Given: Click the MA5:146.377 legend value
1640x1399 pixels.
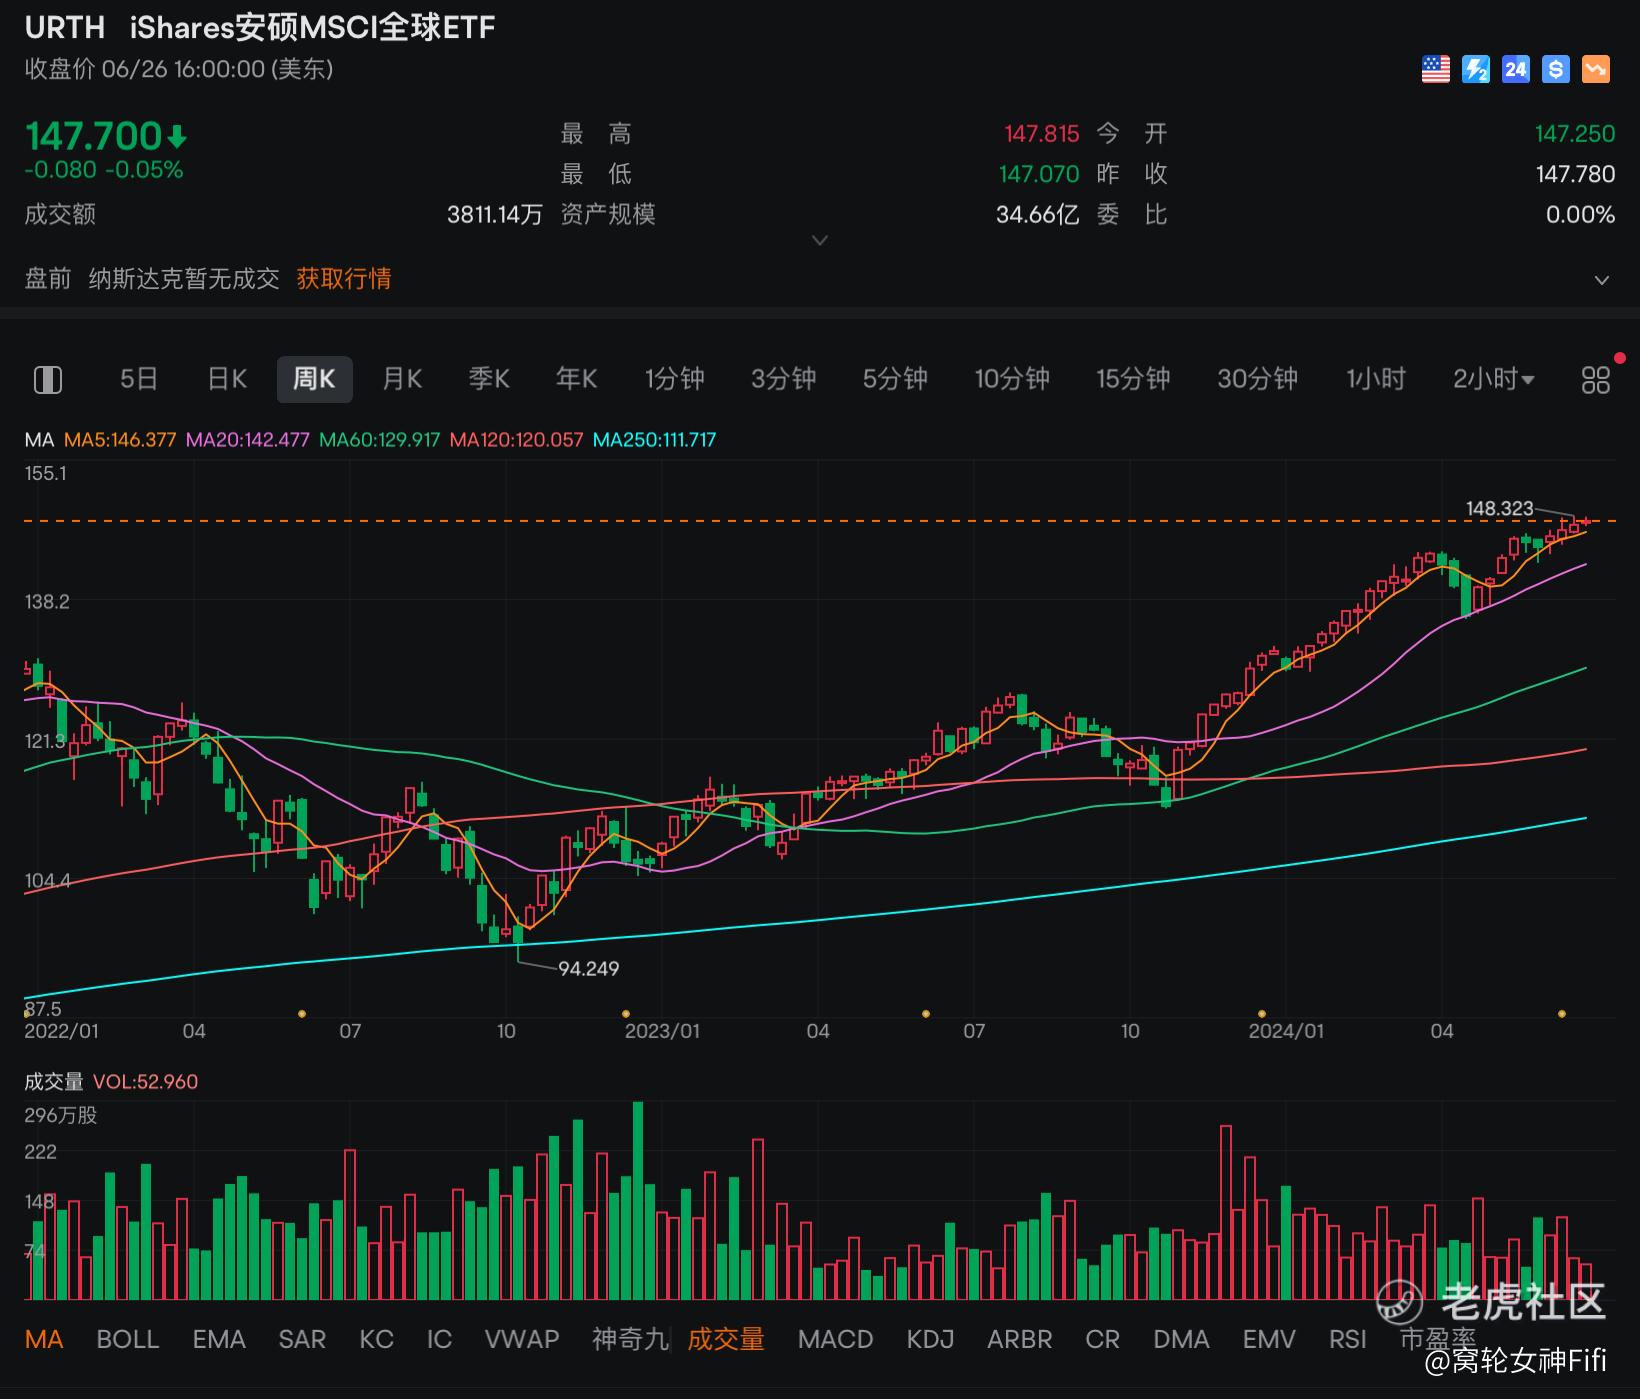Looking at the screenshot, I should pyautogui.click(x=120, y=440).
